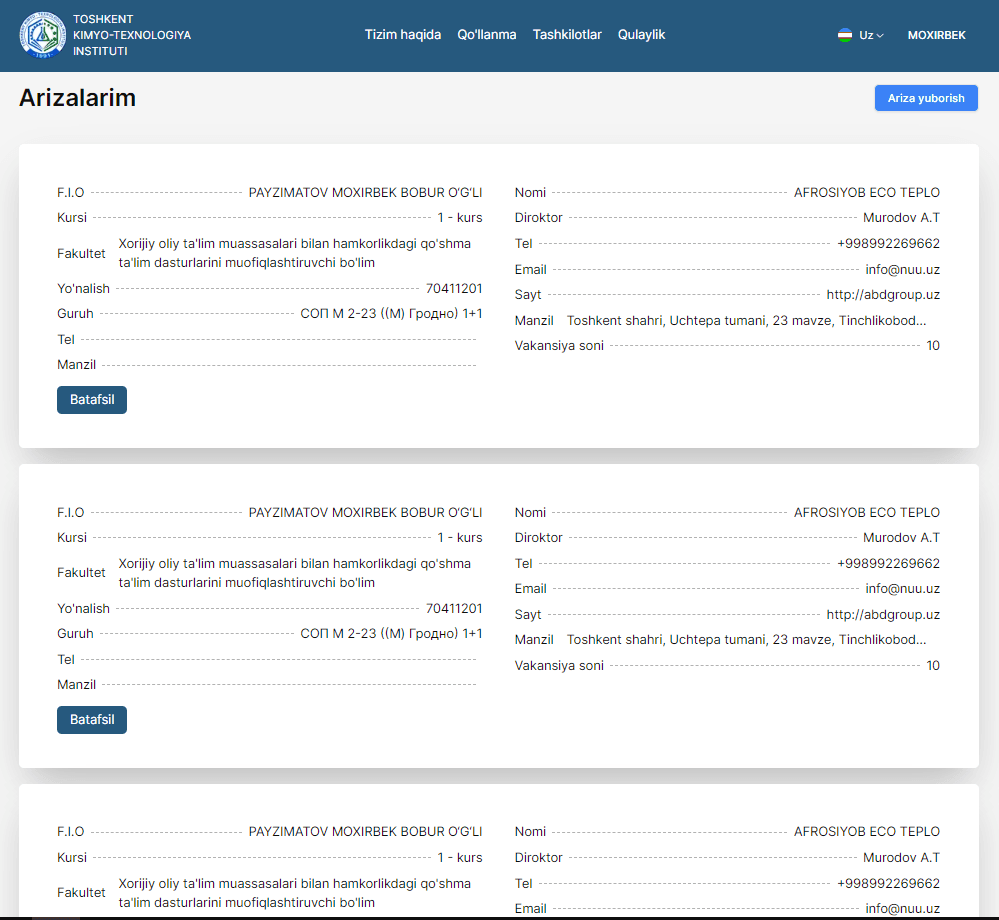
Task: Open the Tashkilotlar menu item
Action: pos(567,35)
